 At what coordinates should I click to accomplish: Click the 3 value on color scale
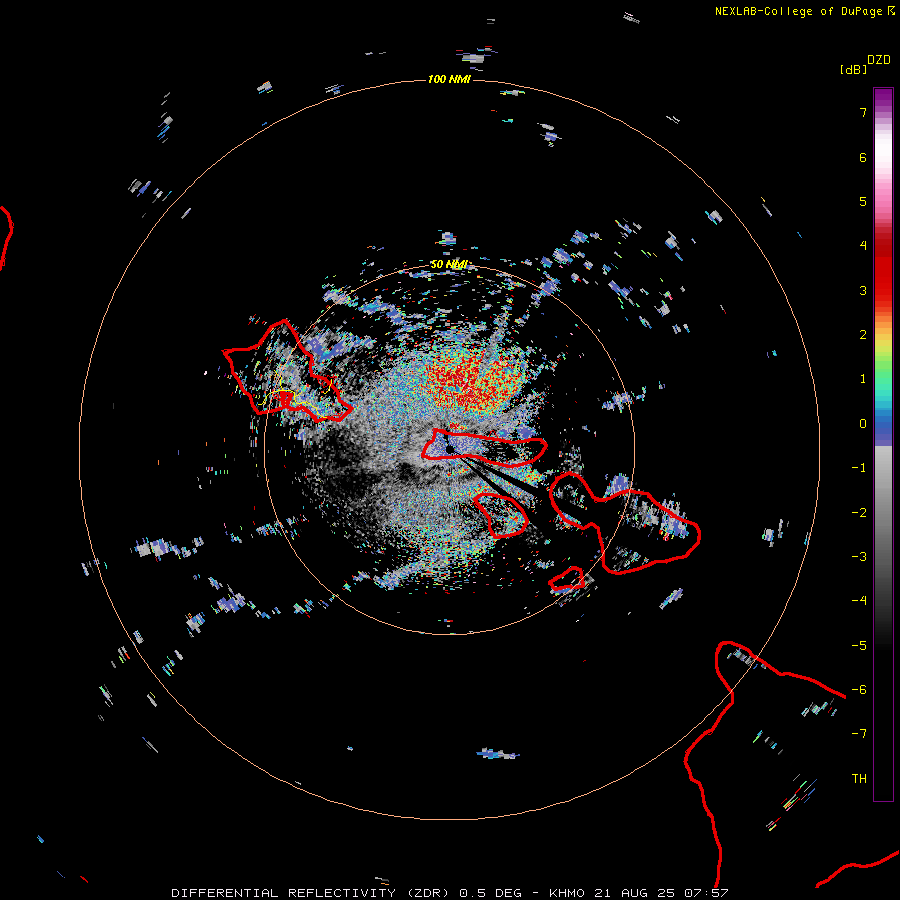(863, 290)
